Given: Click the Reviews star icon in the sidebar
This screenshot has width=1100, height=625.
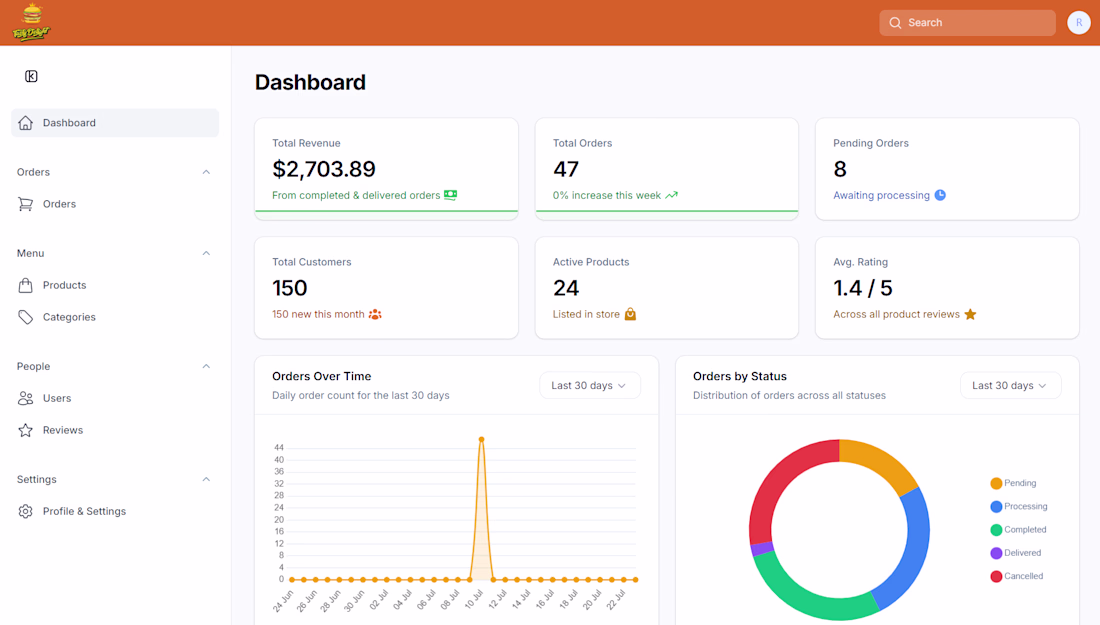Looking at the screenshot, I should point(25,430).
